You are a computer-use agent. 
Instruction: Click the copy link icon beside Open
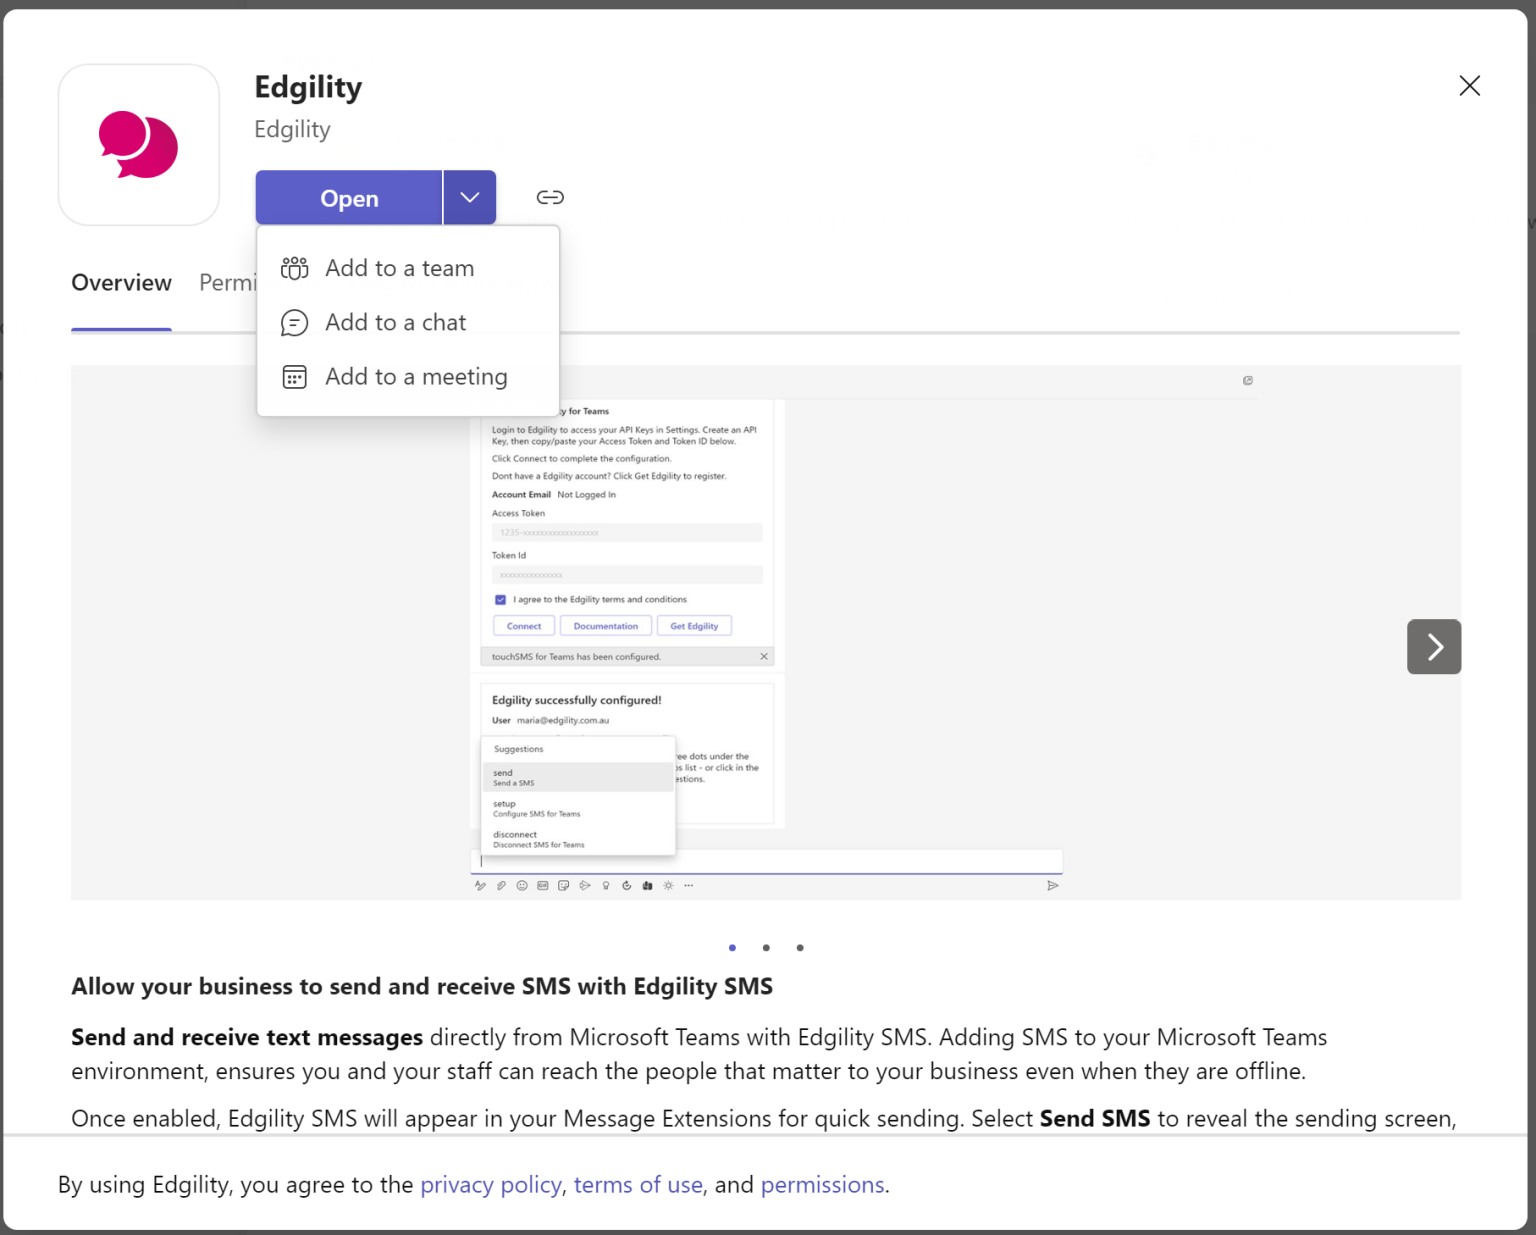549,197
